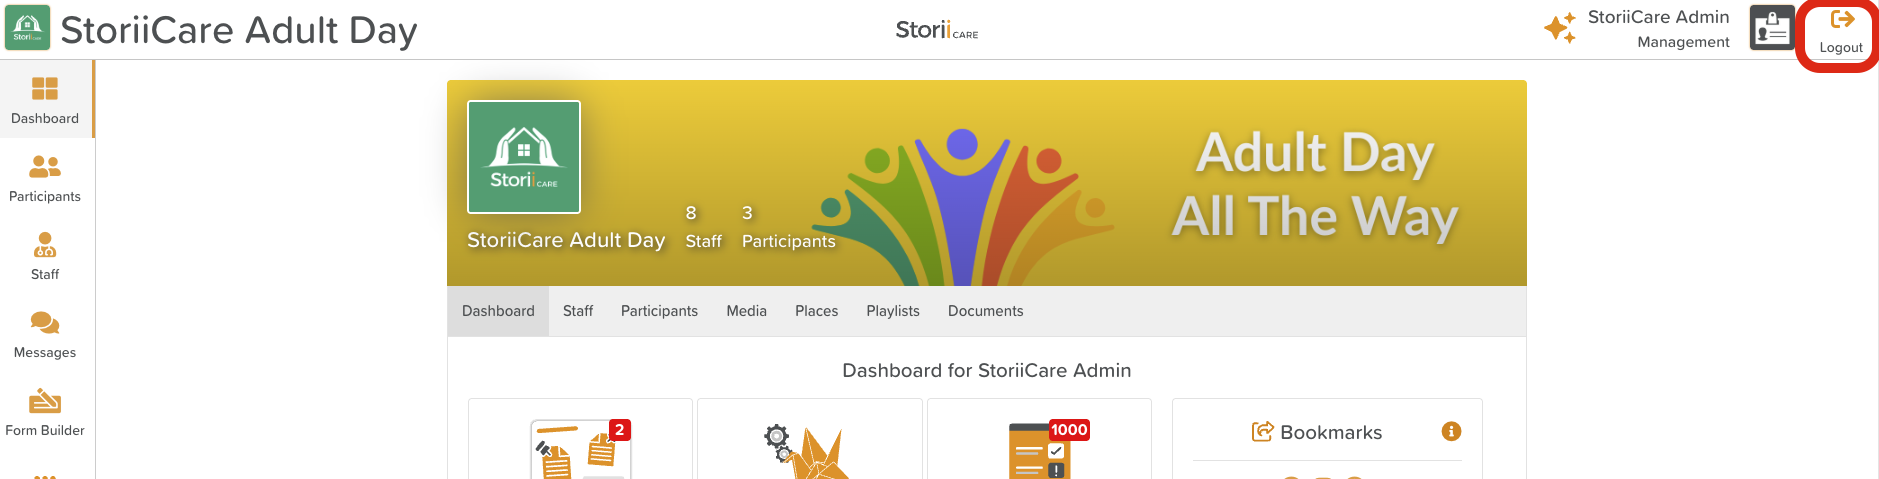
Task: Click the orange sparkle stars icon
Action: [1560, 28]
